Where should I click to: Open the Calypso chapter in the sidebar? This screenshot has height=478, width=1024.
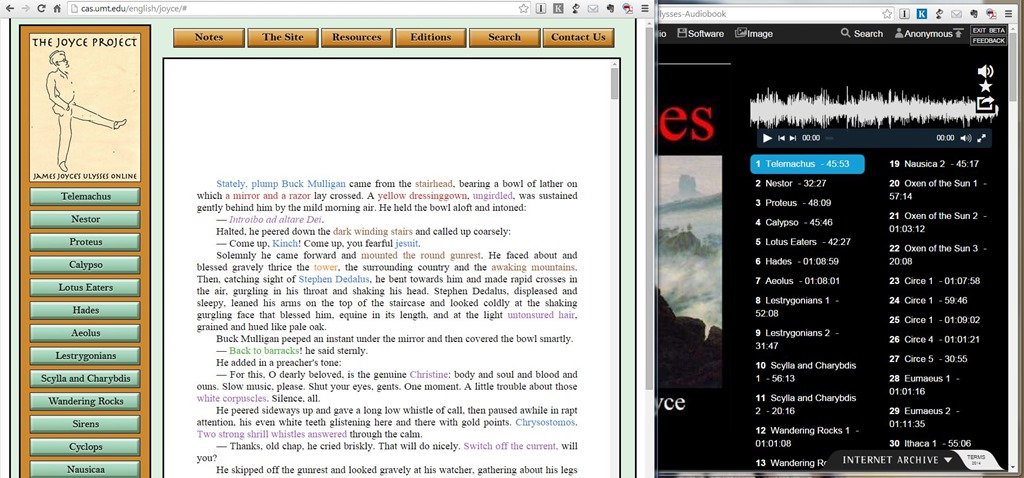coord(85,265)
